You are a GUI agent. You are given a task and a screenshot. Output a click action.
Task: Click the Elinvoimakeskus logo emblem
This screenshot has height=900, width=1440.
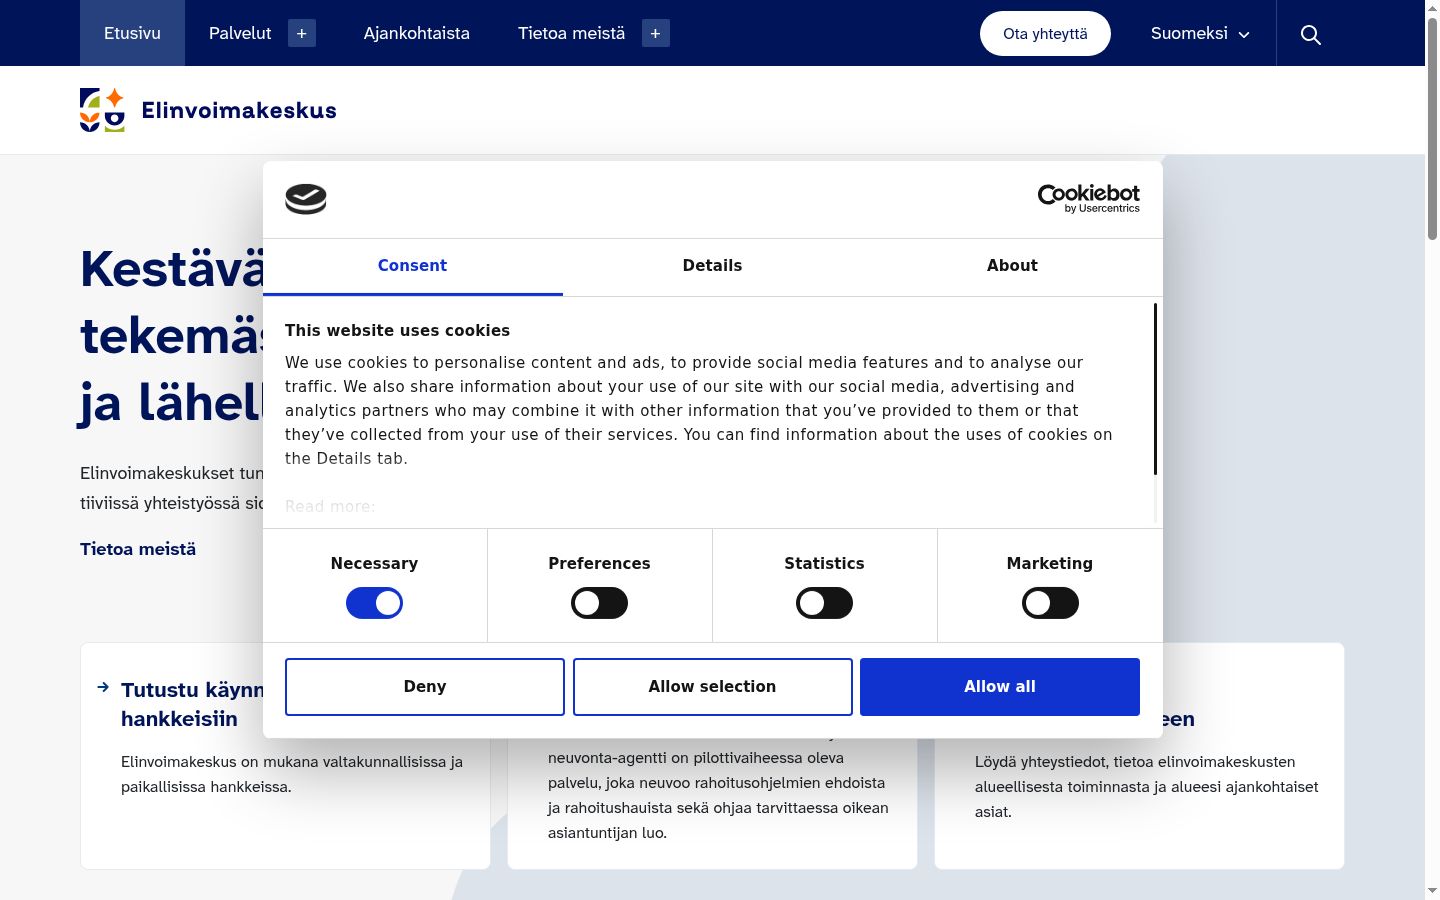point(102,110)
